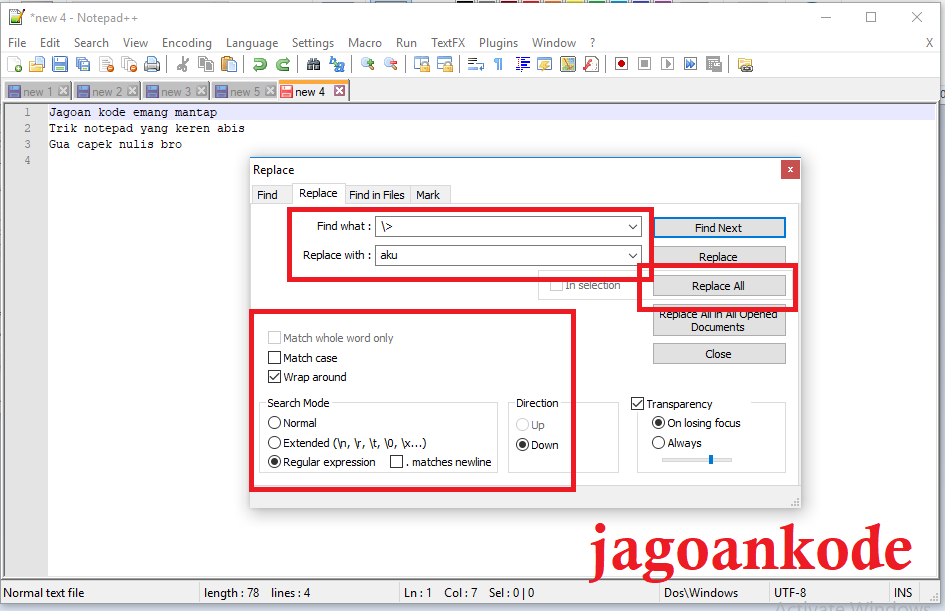Save the current file with floppy icon

pyautogui.click(x=60, y=64)
